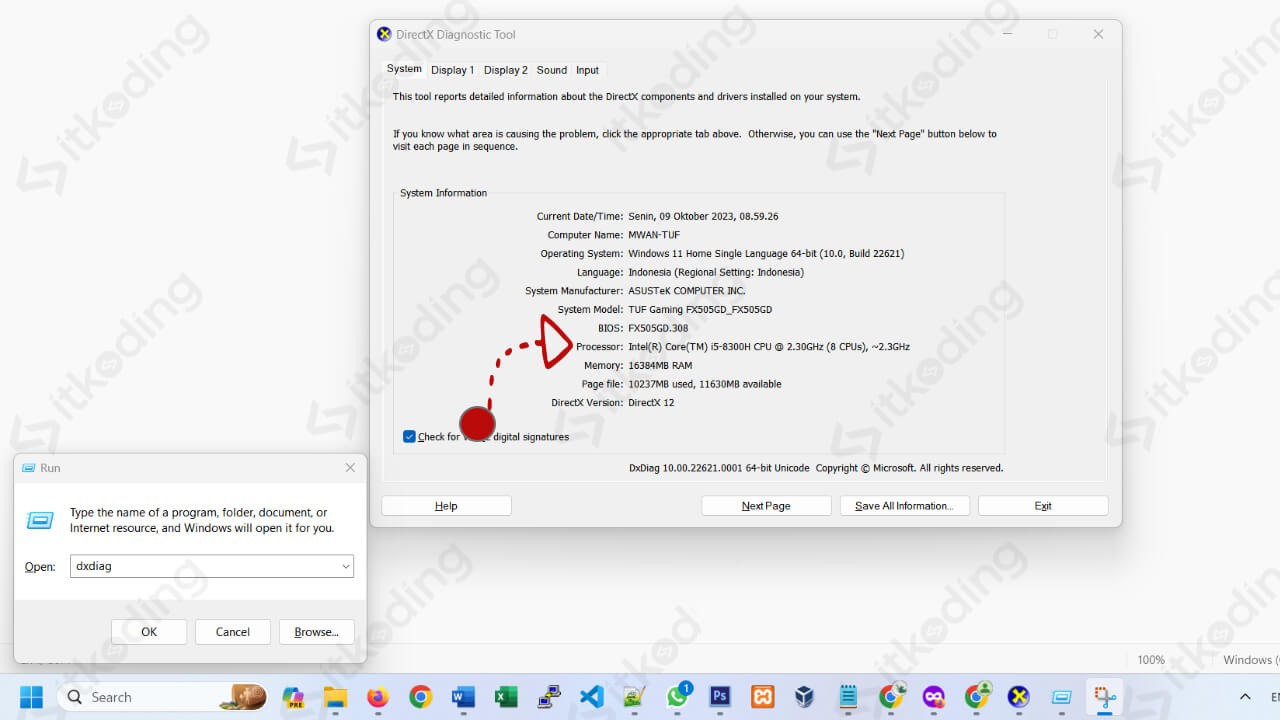Click the System Information group label
Viewport: 1280px width, 720px height.
point(443,193)
